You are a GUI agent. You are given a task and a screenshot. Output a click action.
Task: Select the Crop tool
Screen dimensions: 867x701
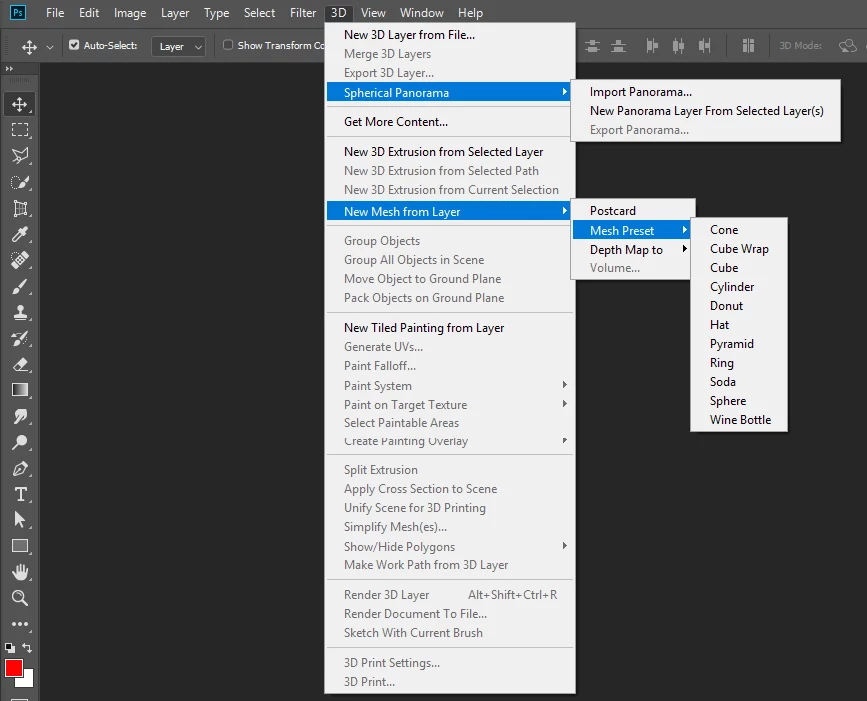20,208
